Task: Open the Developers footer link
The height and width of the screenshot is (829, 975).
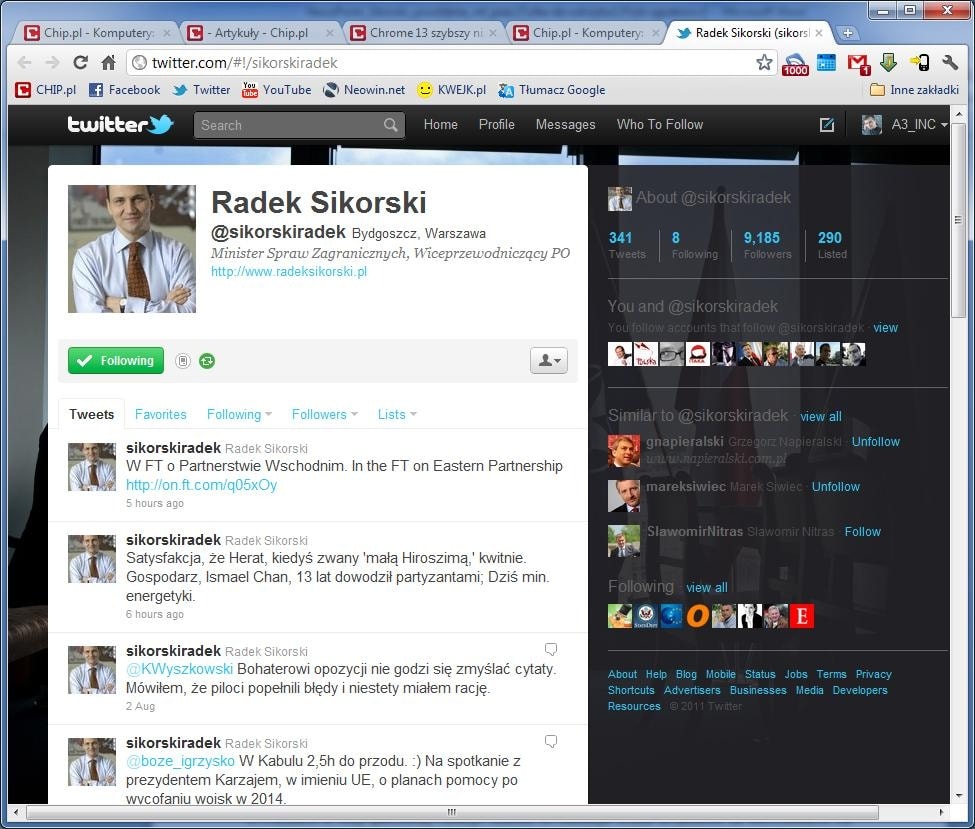Action: pos(859,690)
